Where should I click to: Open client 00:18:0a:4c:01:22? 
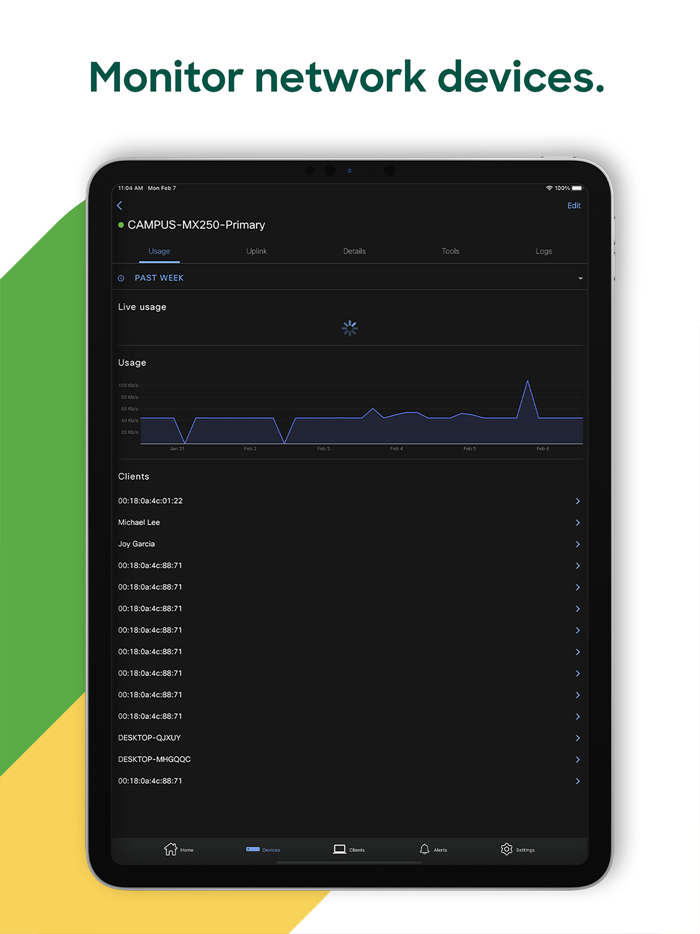tap(350, 501)
